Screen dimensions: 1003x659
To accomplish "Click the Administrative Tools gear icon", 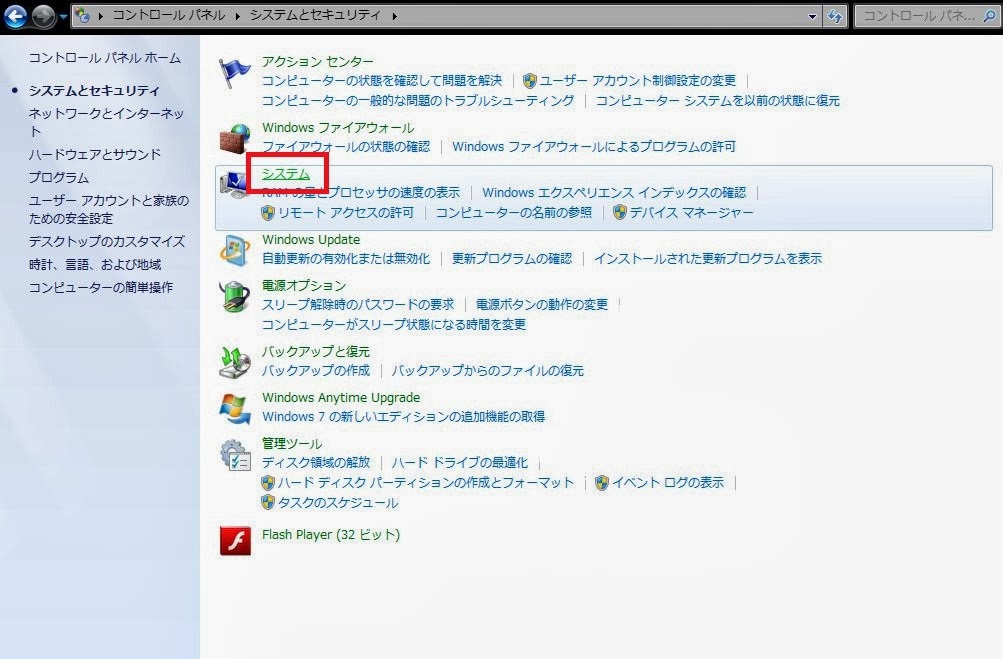I will coord(235,455).
